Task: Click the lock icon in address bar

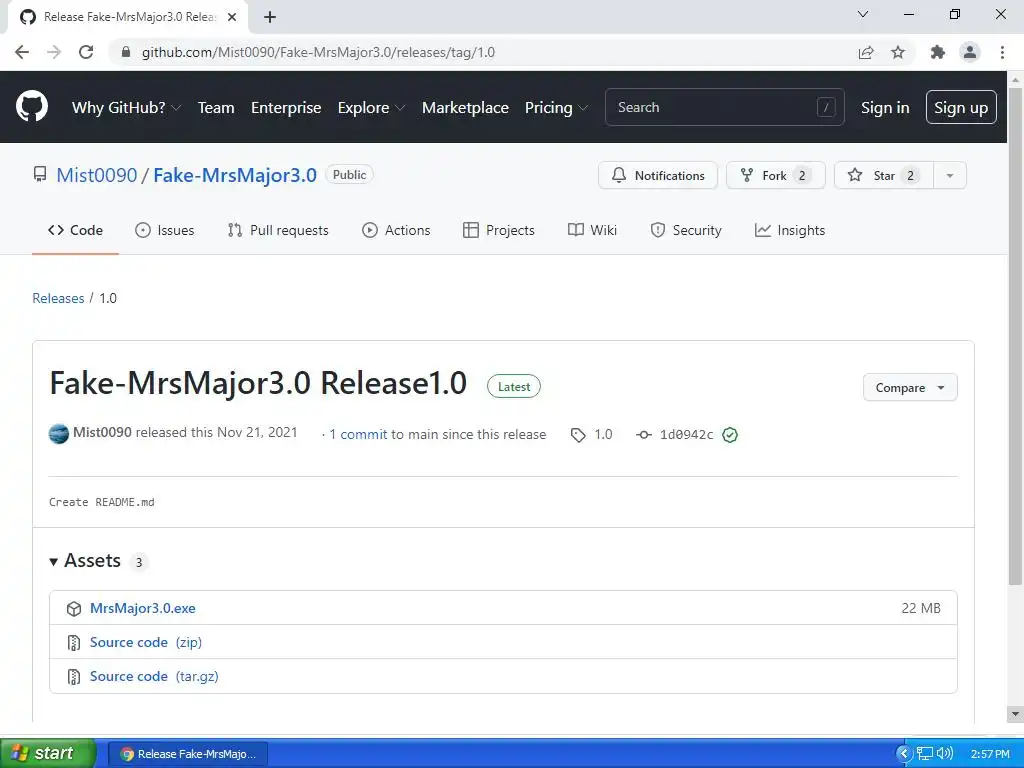Action: point(126,52)
